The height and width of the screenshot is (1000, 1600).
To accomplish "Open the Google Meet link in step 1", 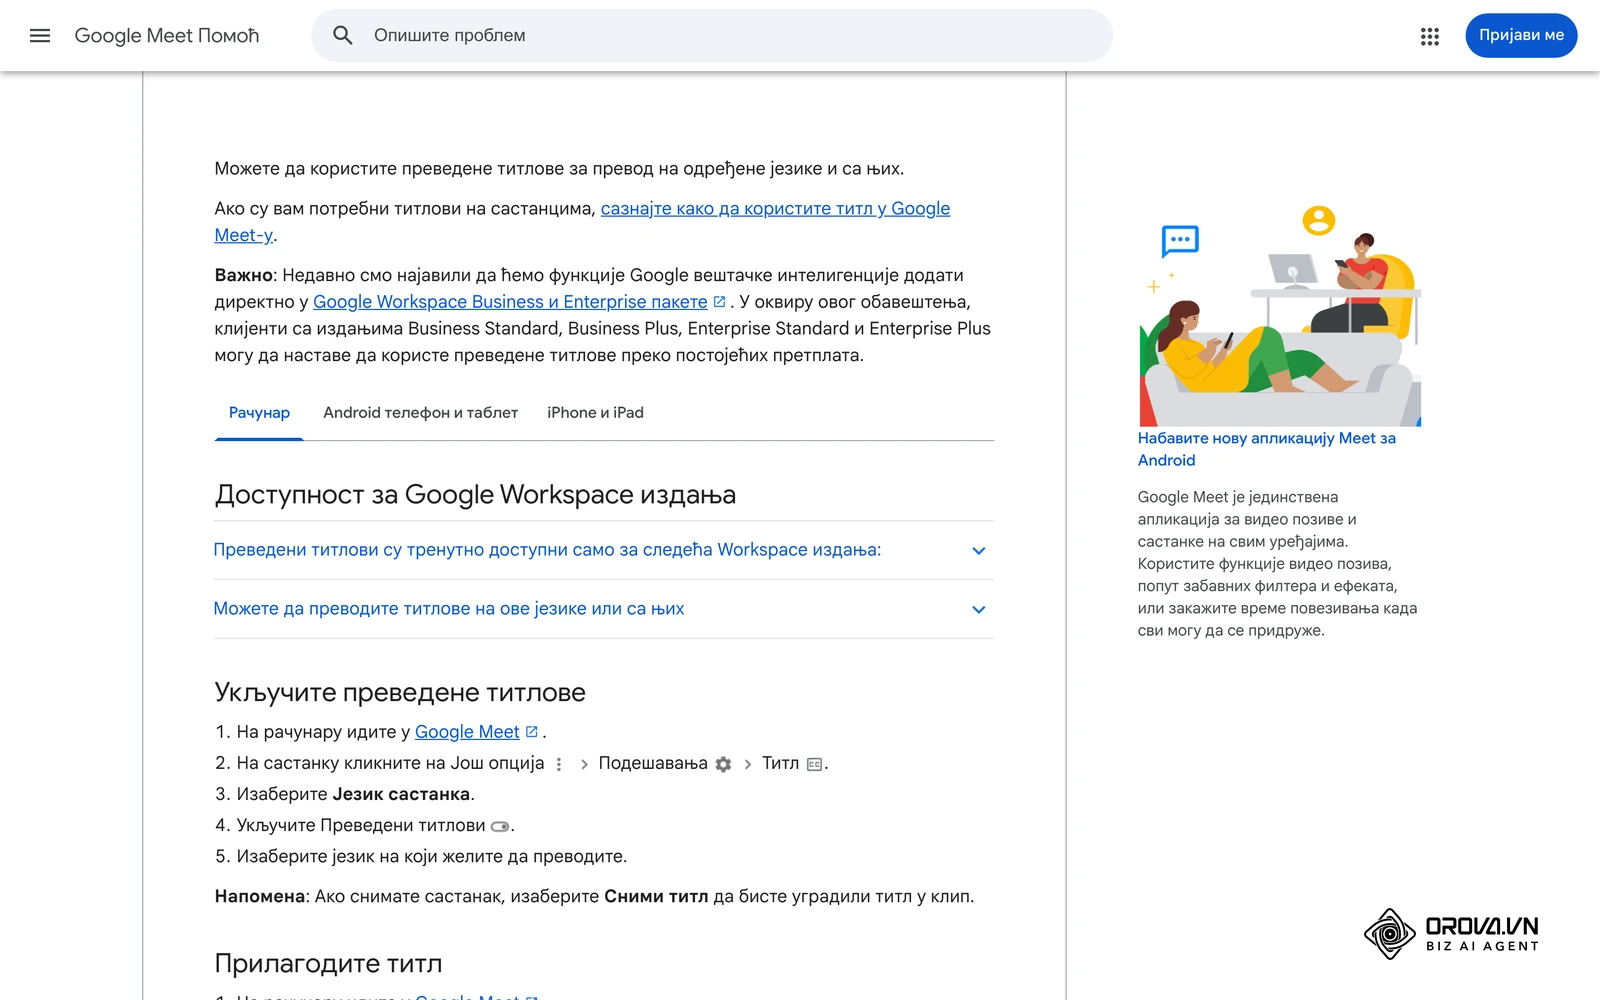I will tap(467, 732).
